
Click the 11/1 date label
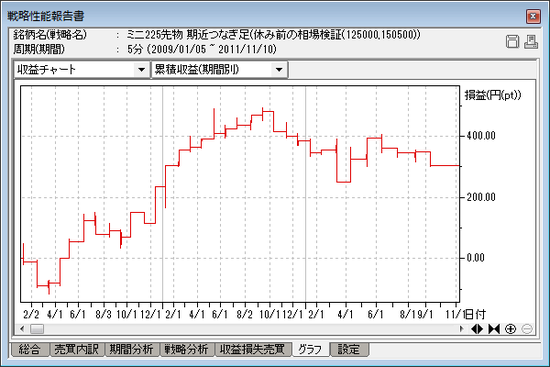pyautogui.click(x=455, y=314)
